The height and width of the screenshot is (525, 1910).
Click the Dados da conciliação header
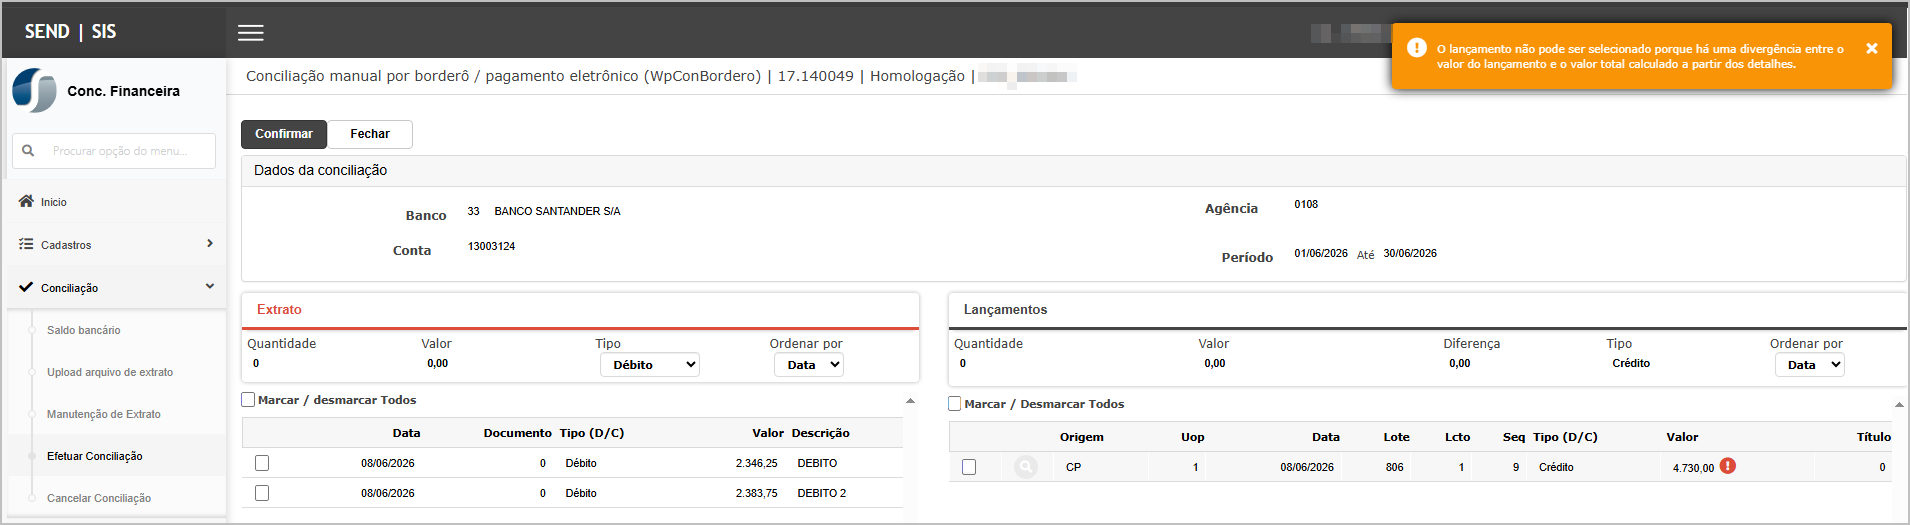(x=320, y=171)
